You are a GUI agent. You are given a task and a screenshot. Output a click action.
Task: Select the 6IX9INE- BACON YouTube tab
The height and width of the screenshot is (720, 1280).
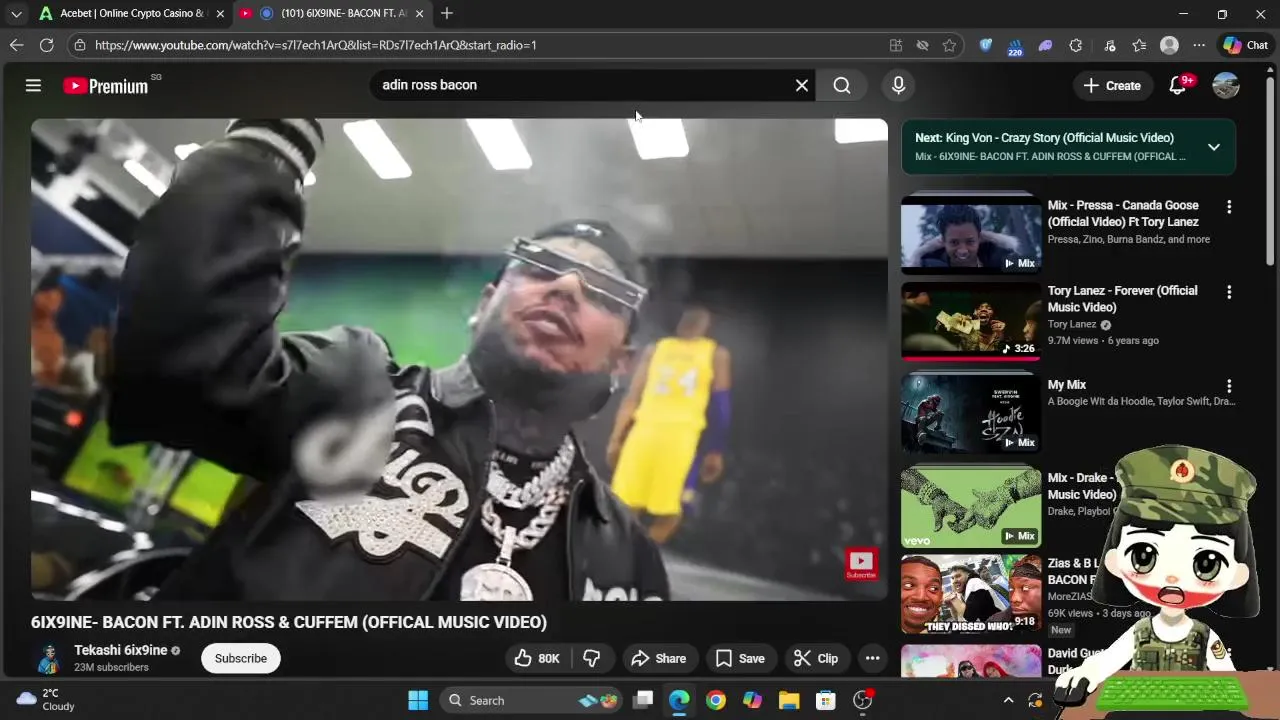(333, 14)
